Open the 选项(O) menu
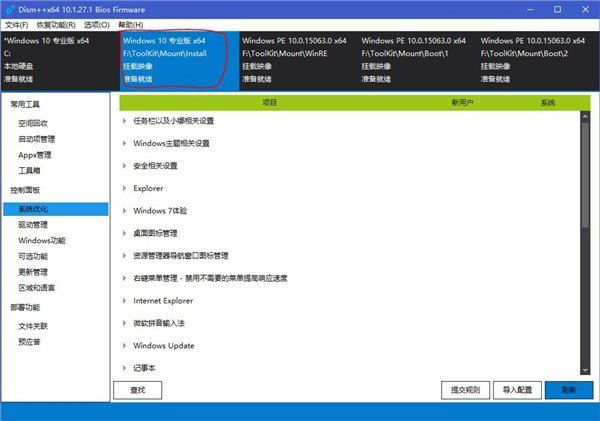Viewport: 600px width, 421px height. click(97, 24)
